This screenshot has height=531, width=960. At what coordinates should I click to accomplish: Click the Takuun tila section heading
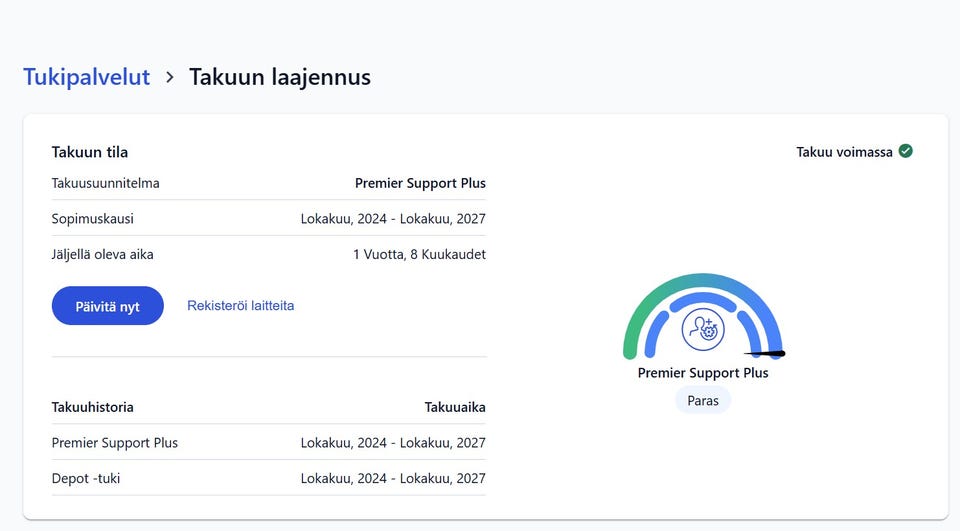[90, 152]
